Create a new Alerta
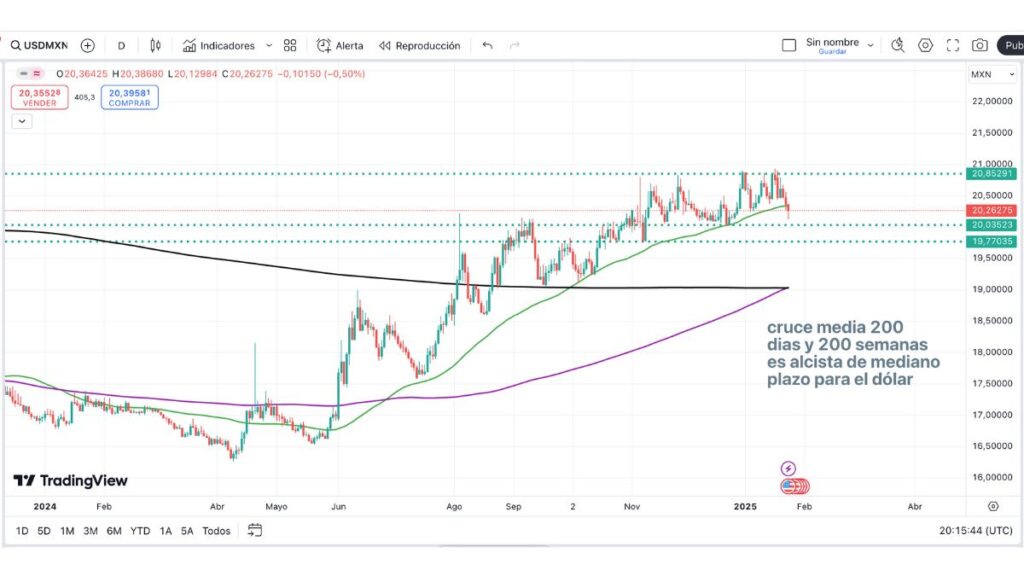This screenshot has height=576, width=1024. click(340, 45)
